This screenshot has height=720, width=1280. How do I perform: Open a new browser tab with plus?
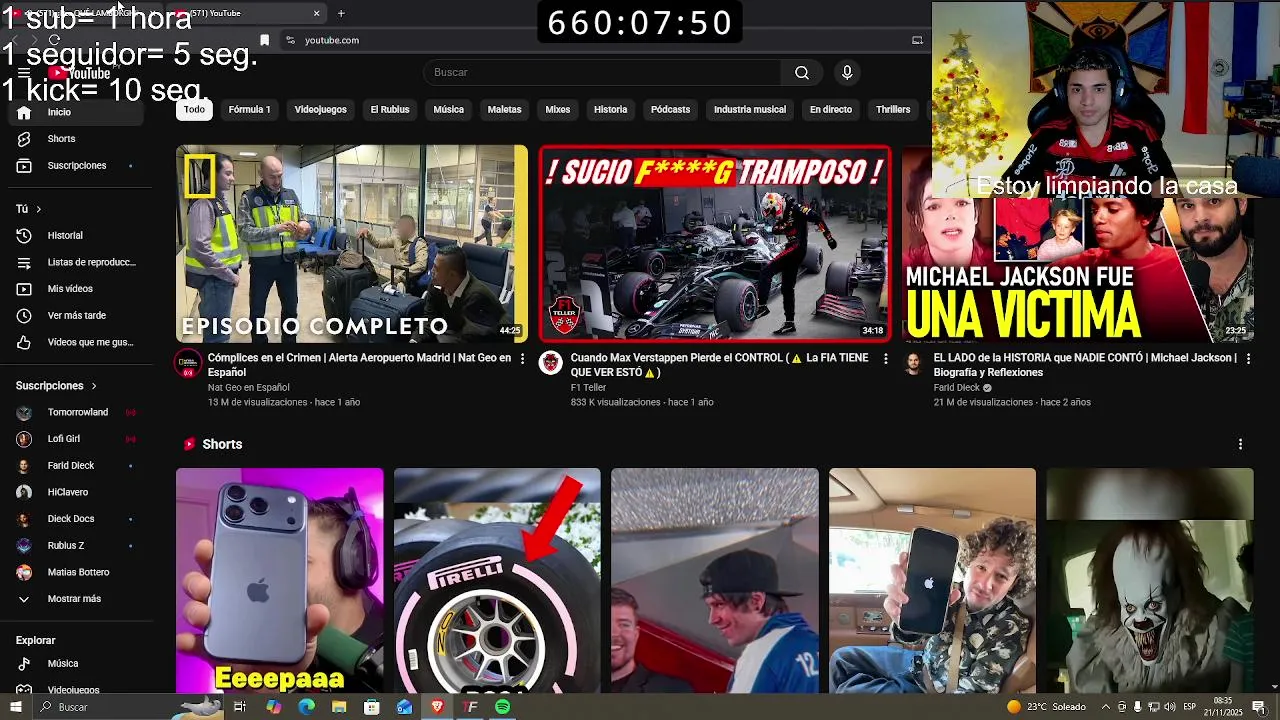(341, 13)
